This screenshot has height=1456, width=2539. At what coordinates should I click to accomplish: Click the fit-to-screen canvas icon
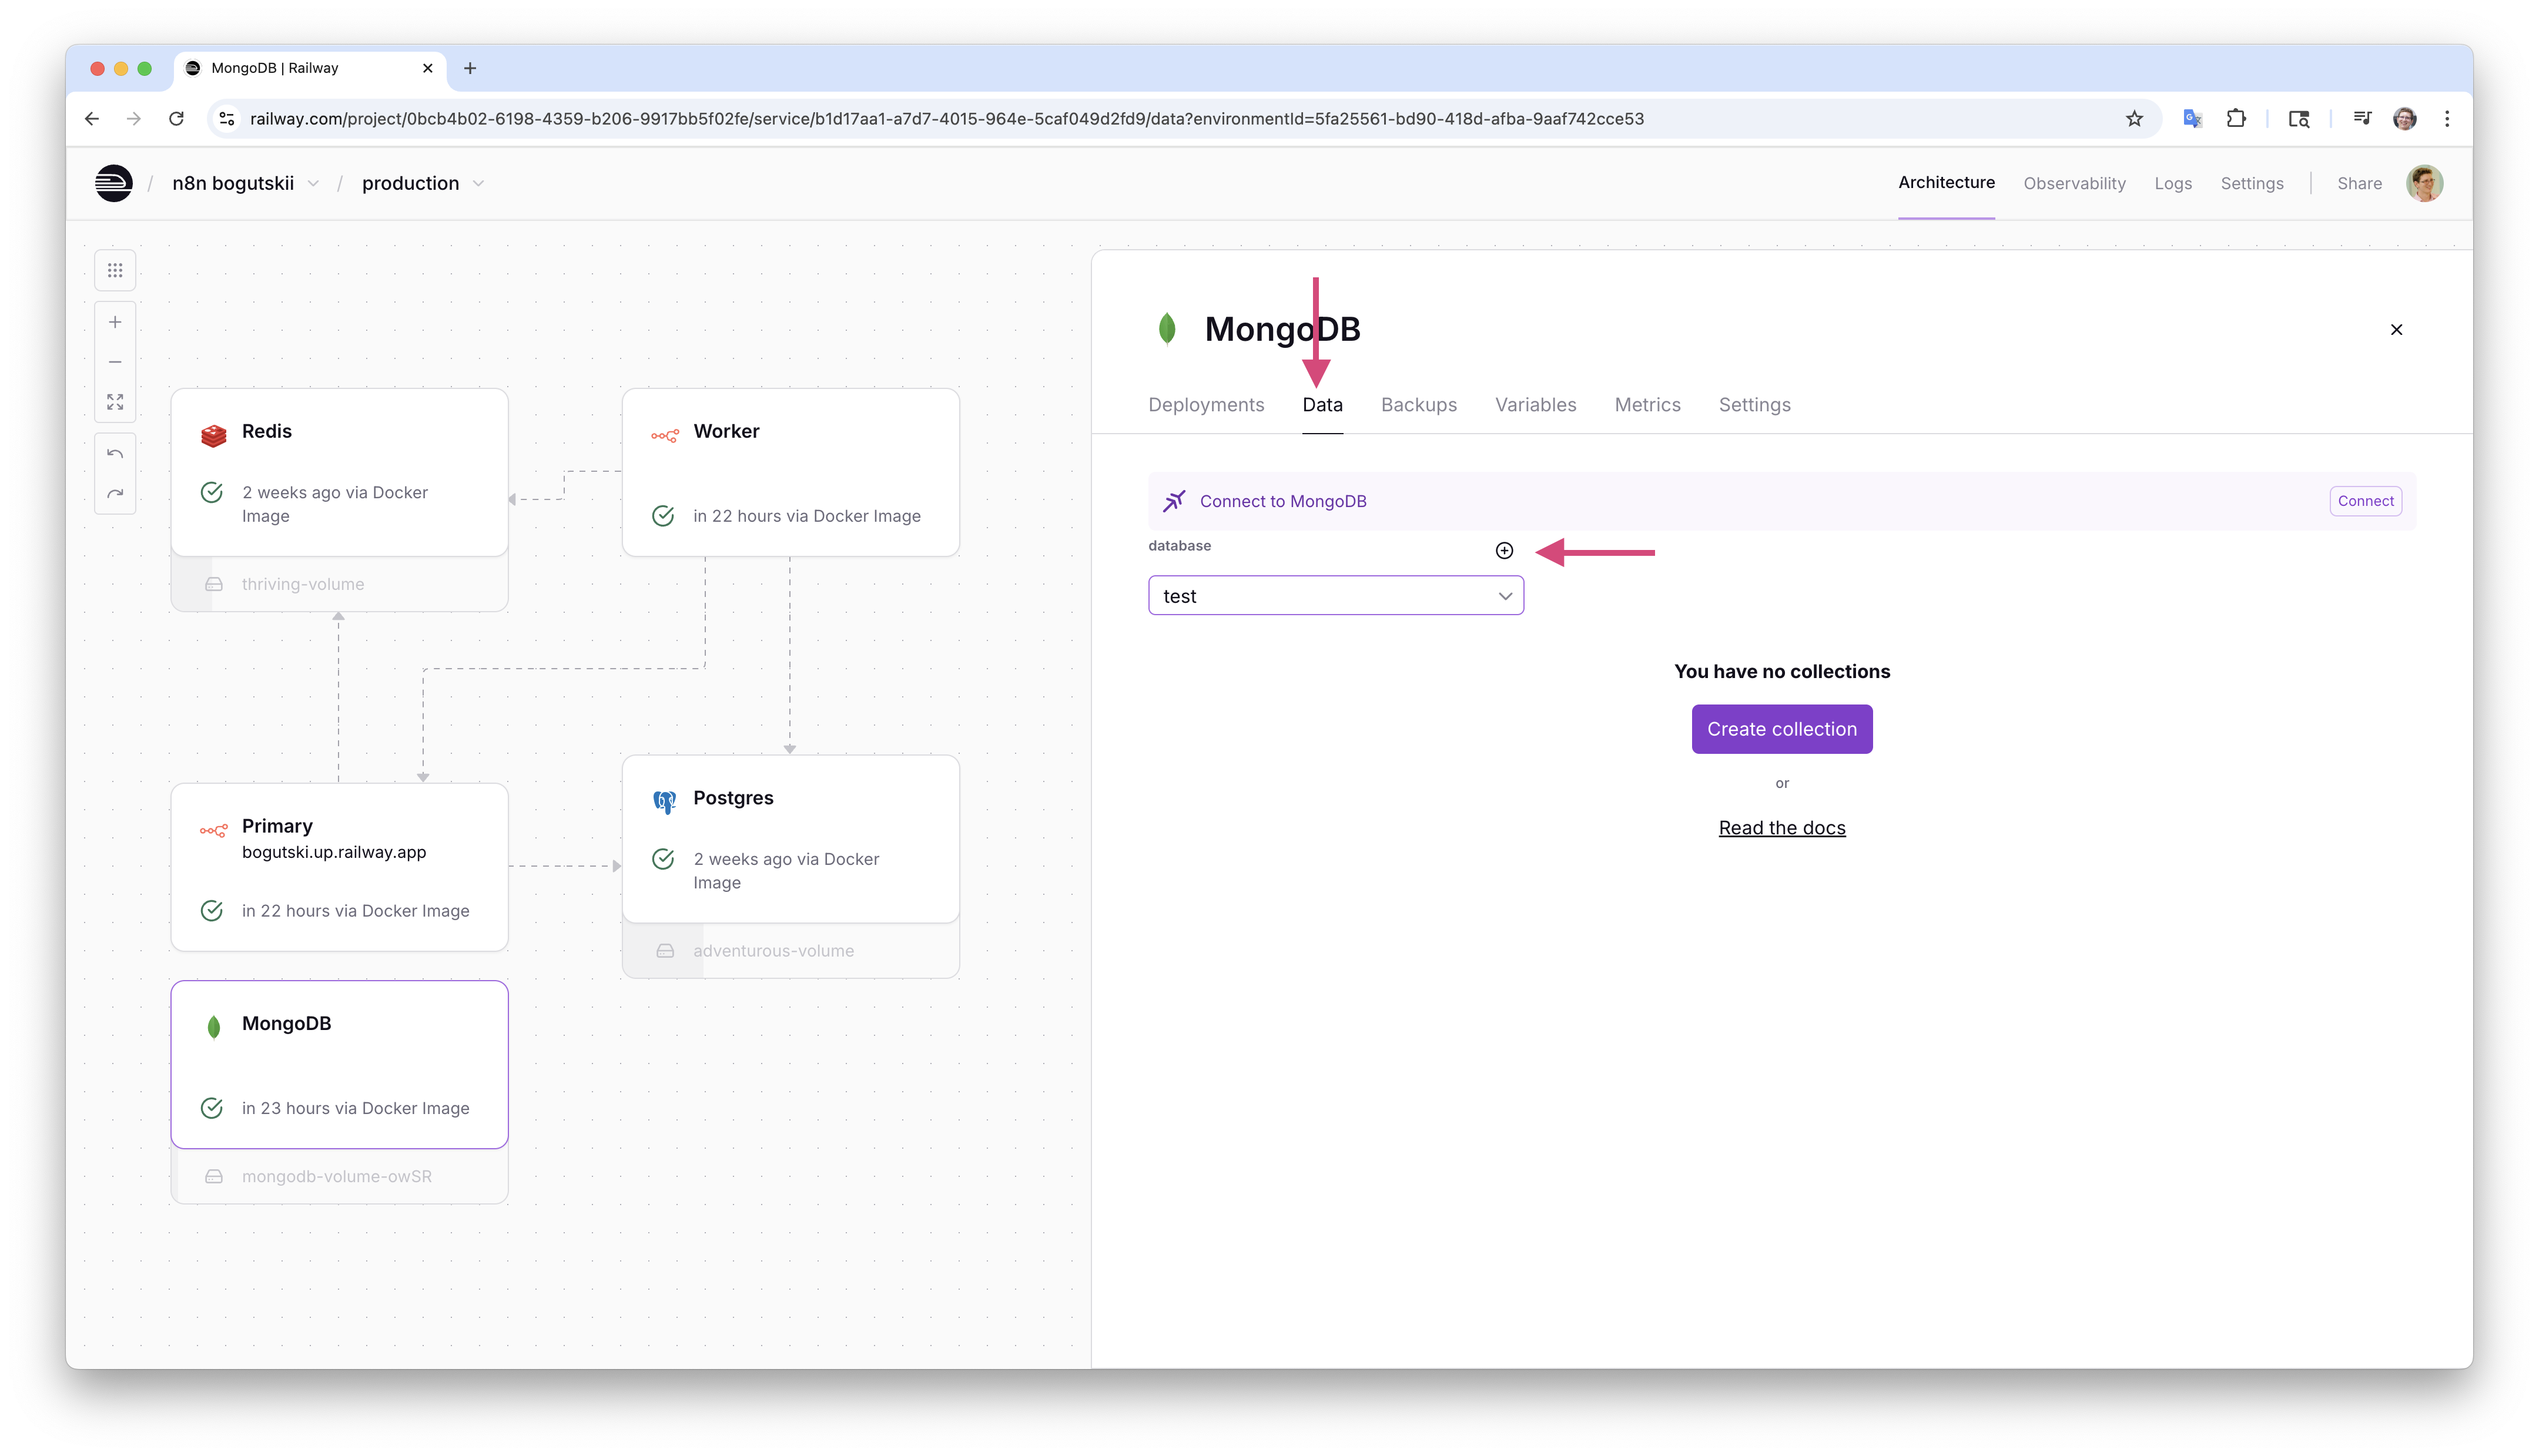[x=115, y=402]
